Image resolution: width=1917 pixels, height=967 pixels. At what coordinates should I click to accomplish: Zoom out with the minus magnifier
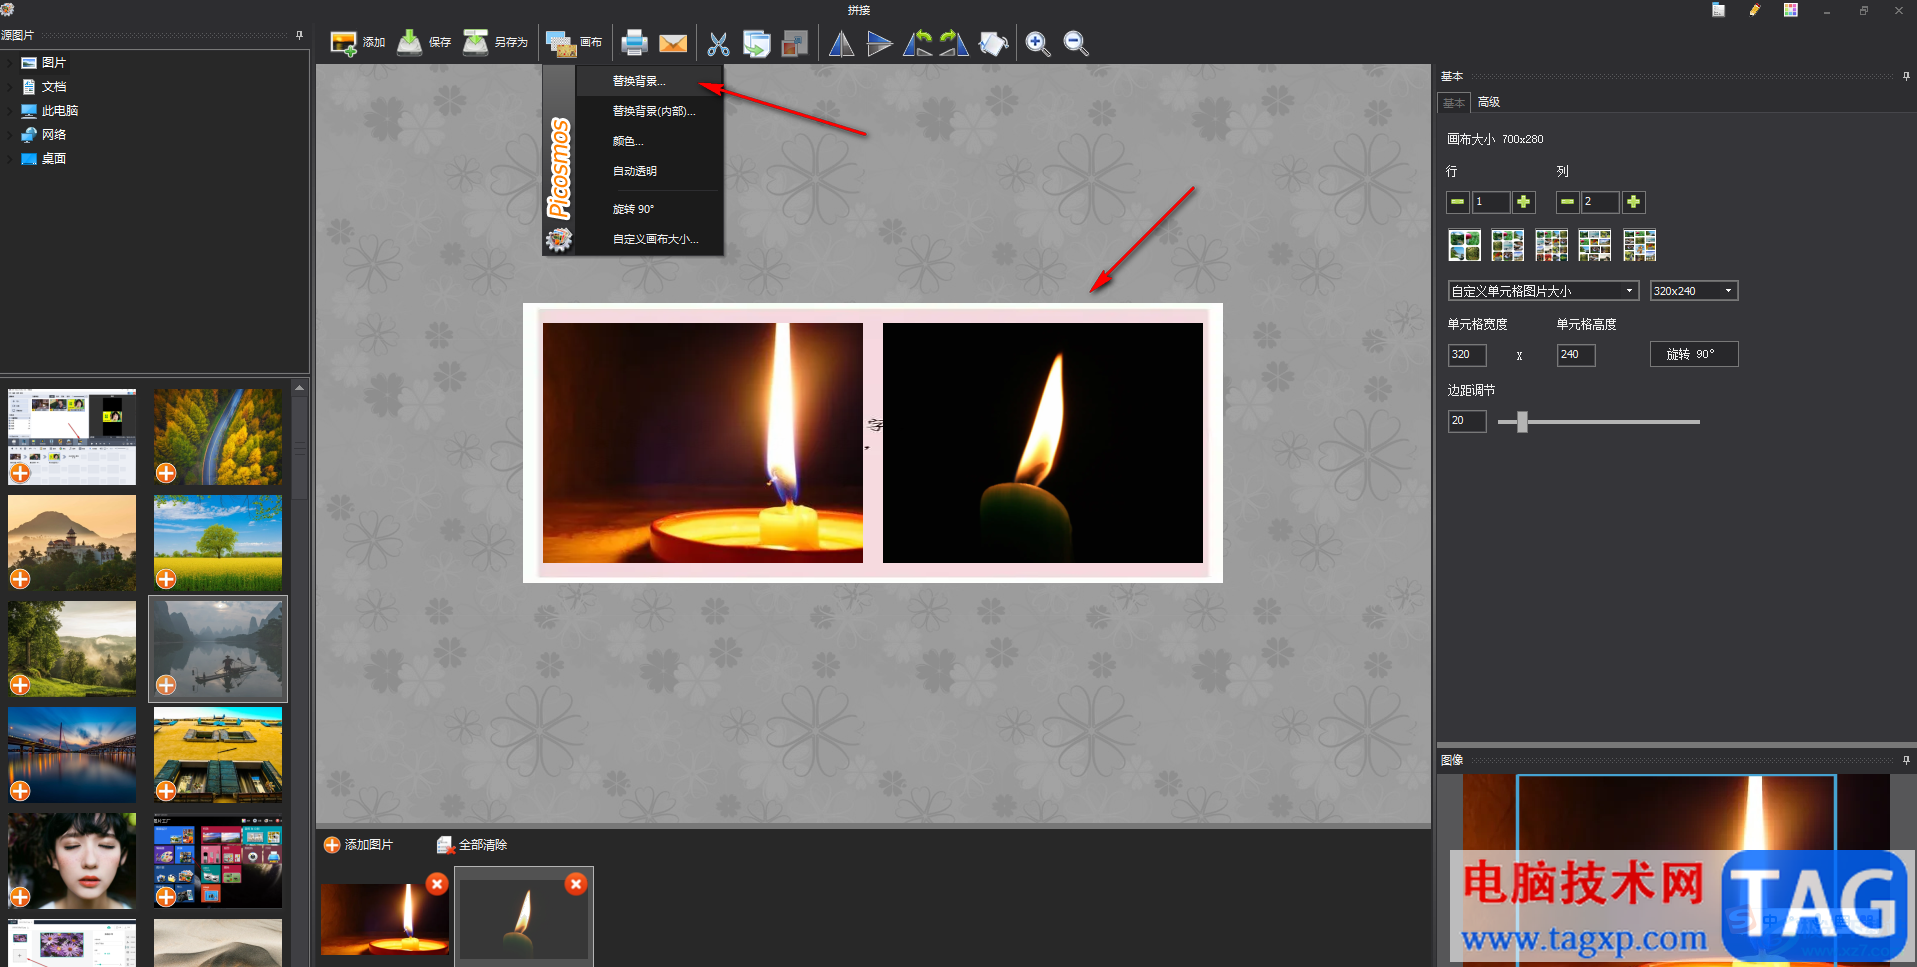click(x=1075, y=43)
